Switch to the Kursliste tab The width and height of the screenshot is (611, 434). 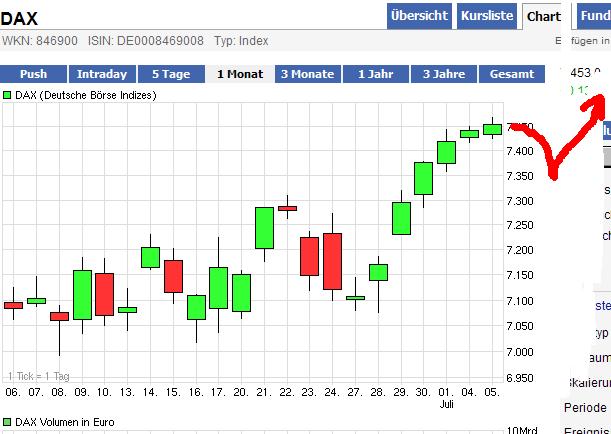(487, 16)
